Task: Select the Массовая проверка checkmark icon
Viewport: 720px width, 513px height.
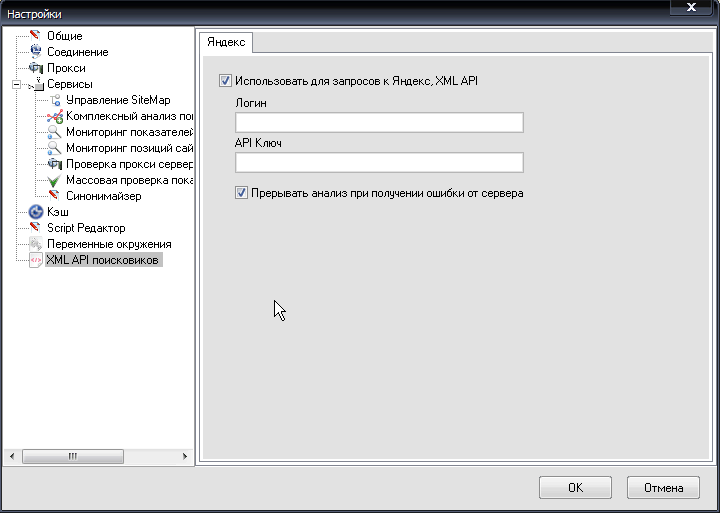Action: click(x=55, y=181)
